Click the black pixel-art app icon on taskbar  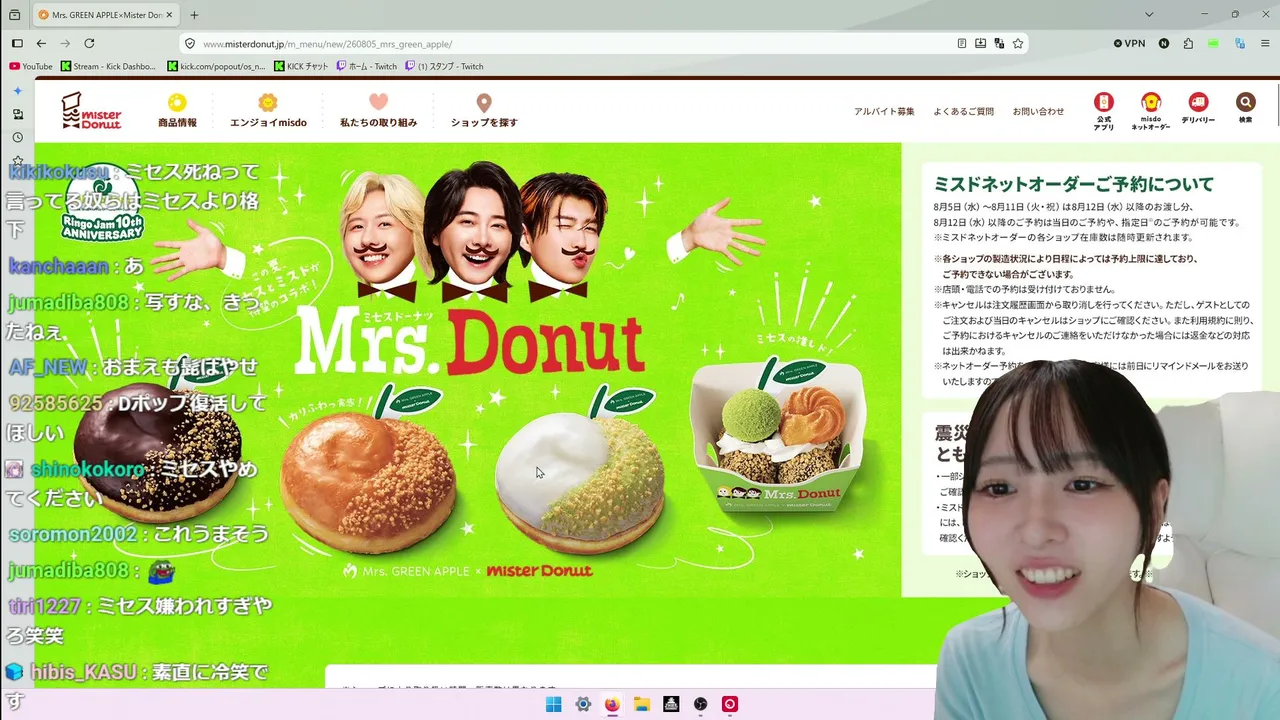pos(671,704)
